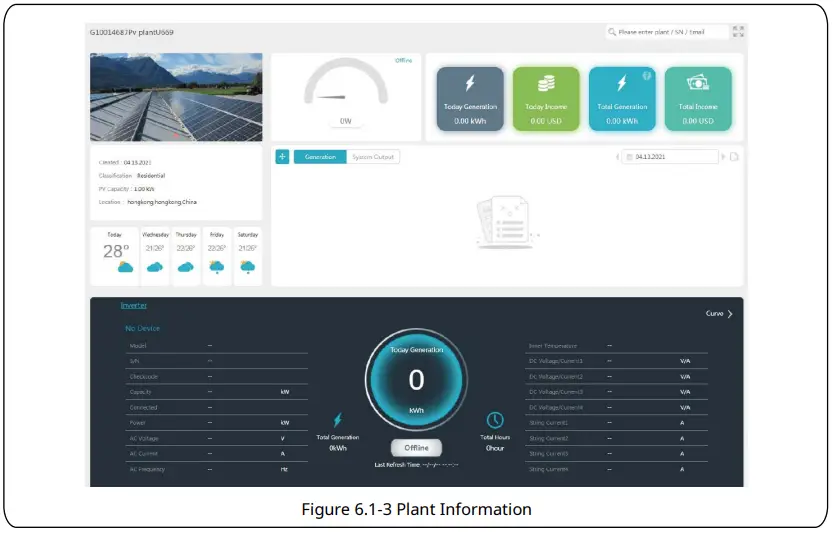Click PV Capacity 1.00 kW text
The height and width of the screenshot is (533, 834).
point(127,189)
